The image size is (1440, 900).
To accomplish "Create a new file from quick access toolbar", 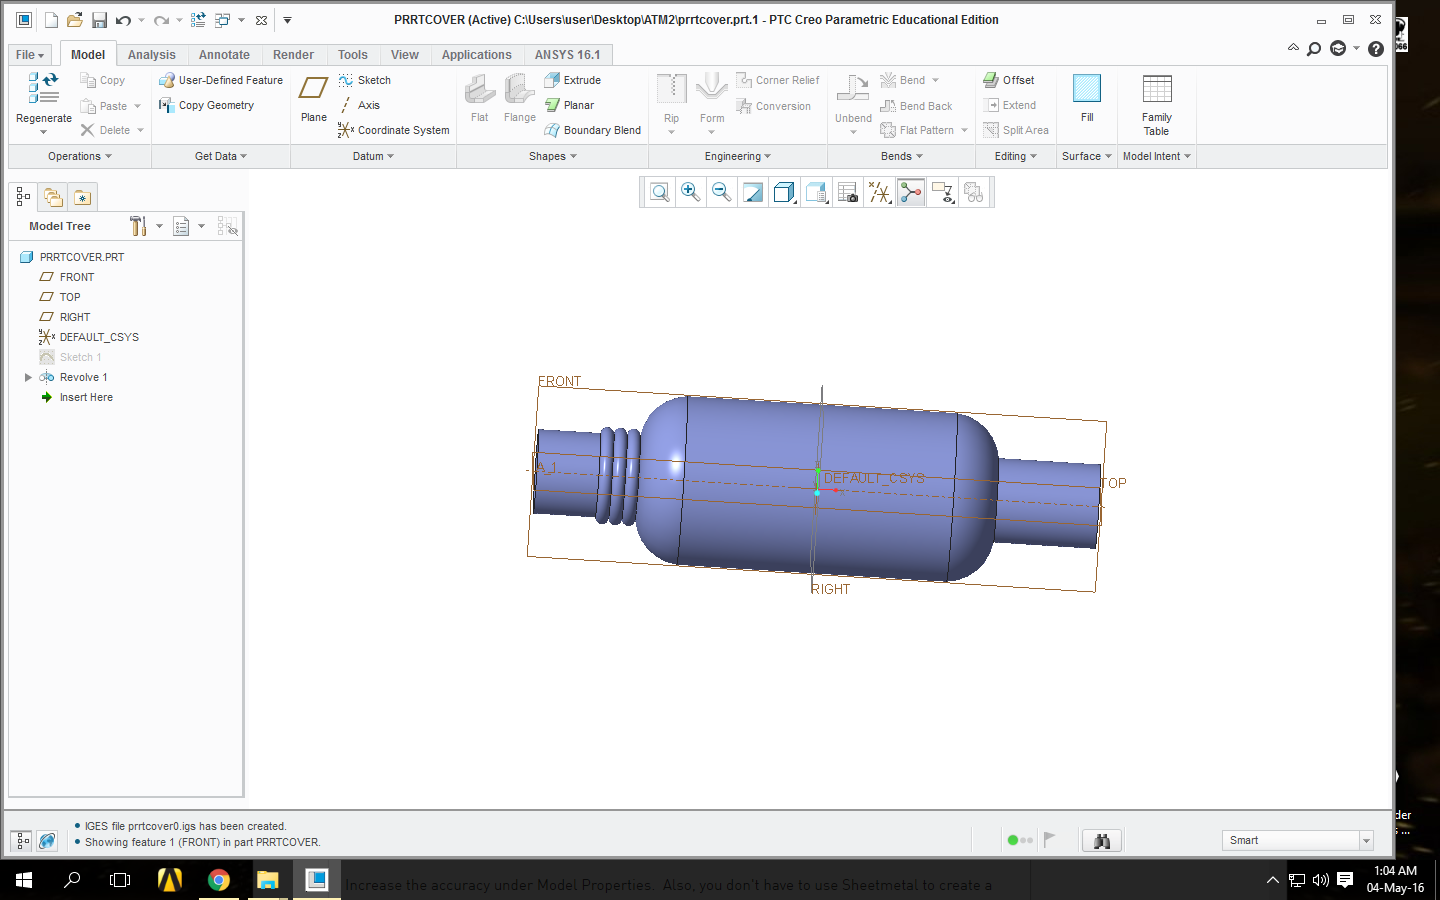I will tap(51, 20).
